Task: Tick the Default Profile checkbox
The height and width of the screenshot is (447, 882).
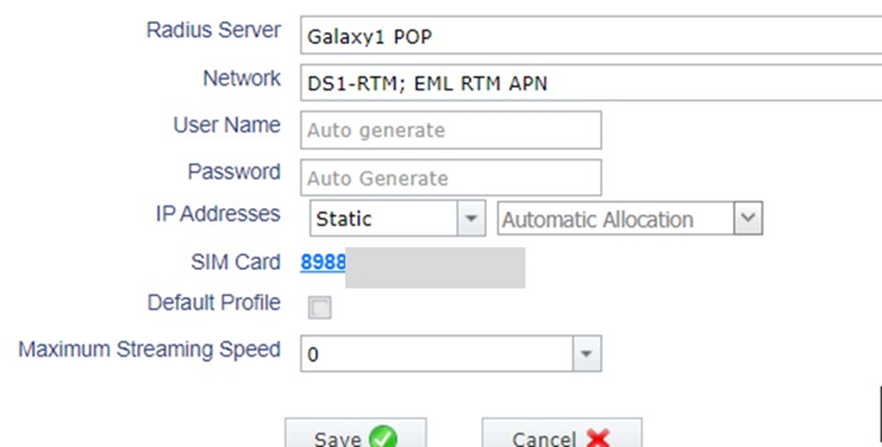Action: click(x=320, y=308)
